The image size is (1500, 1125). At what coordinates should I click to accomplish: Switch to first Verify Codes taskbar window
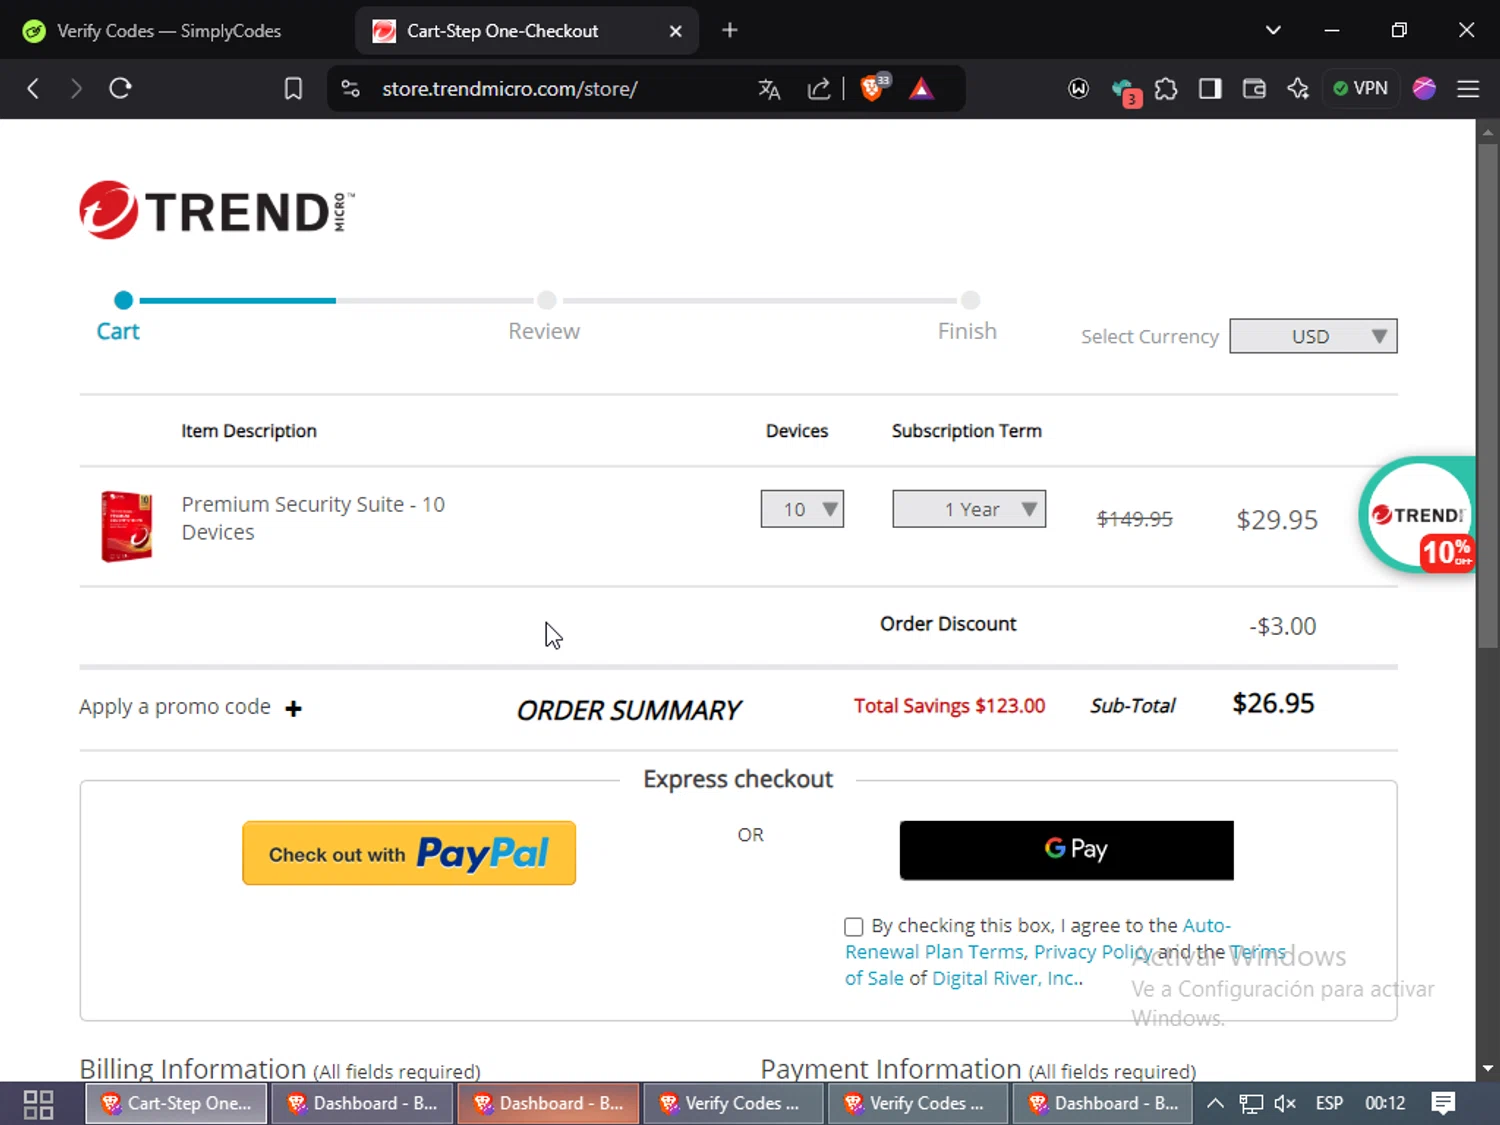tap(734, 1104)
